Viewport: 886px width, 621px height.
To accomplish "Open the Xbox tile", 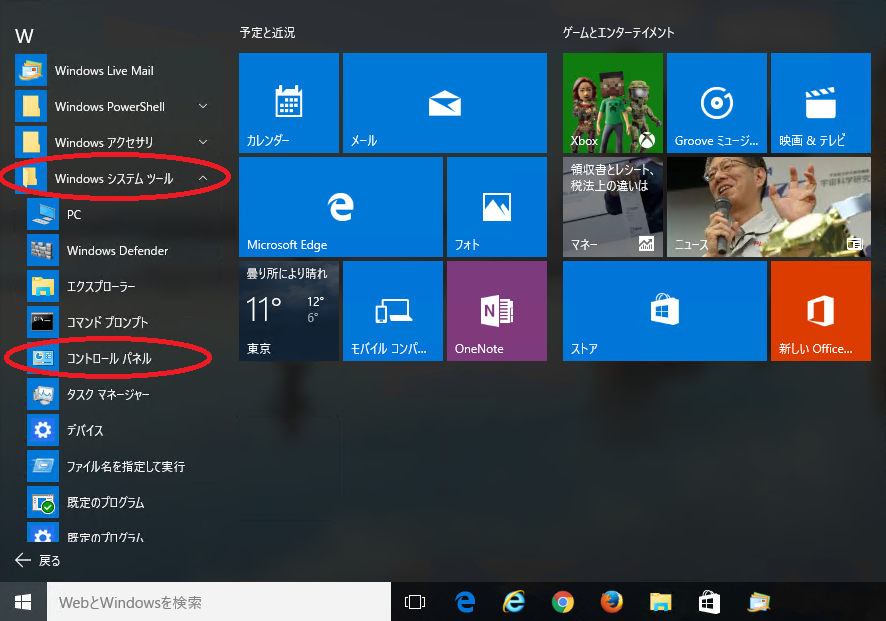I will tap(613, 103).
